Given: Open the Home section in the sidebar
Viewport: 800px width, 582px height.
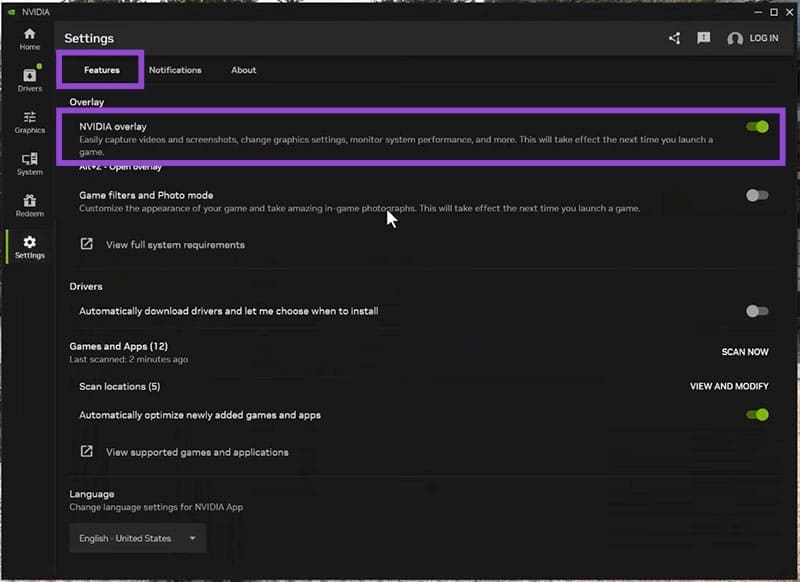Looking at the screenshot, I should click(x=29, y=40).
